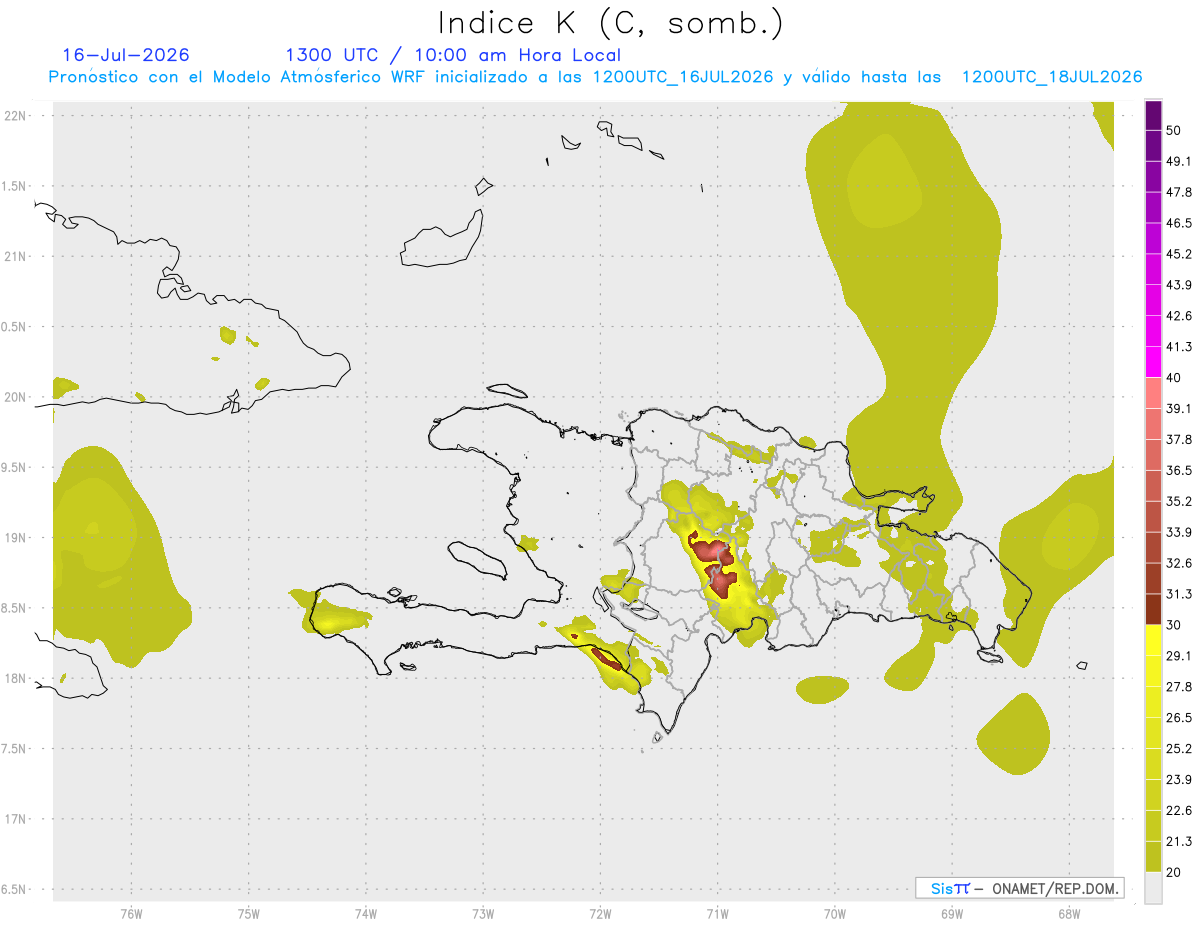The height and width of the screenshot is (927, 1200).
Task: Click longitude axis label "71W"
Action: (717, 914)
